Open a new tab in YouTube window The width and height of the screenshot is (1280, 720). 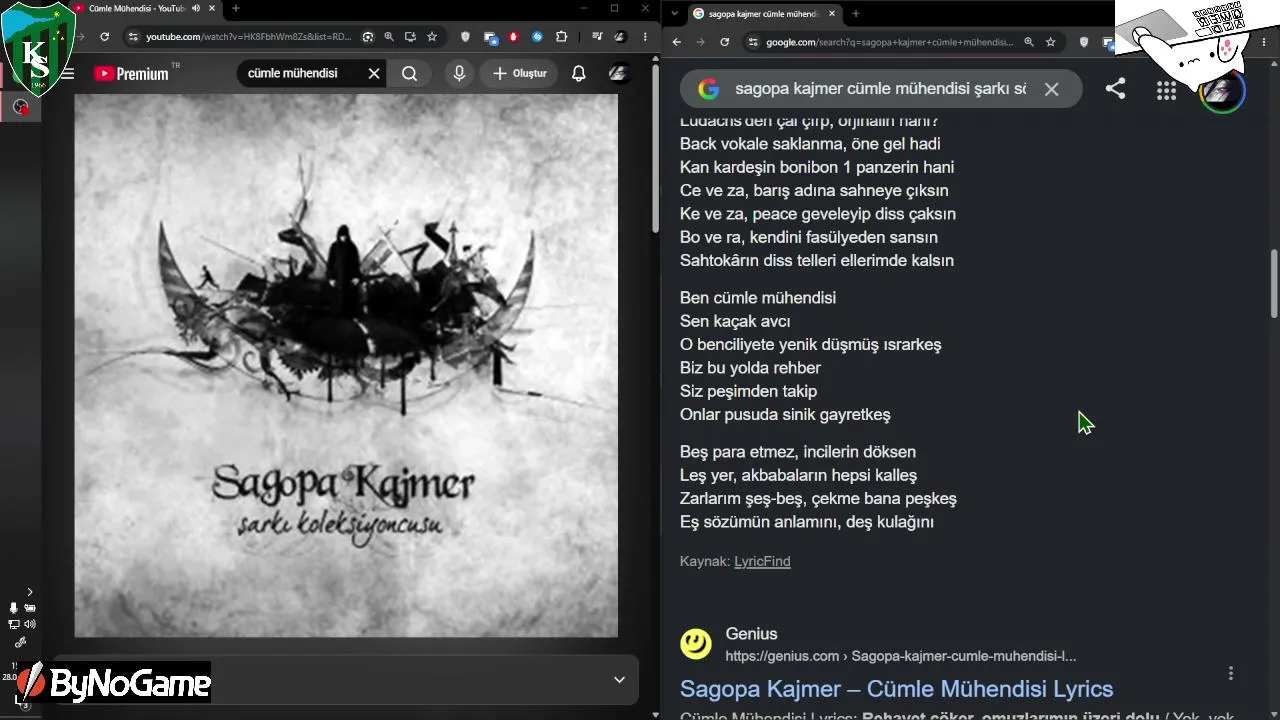pos(236,9)
